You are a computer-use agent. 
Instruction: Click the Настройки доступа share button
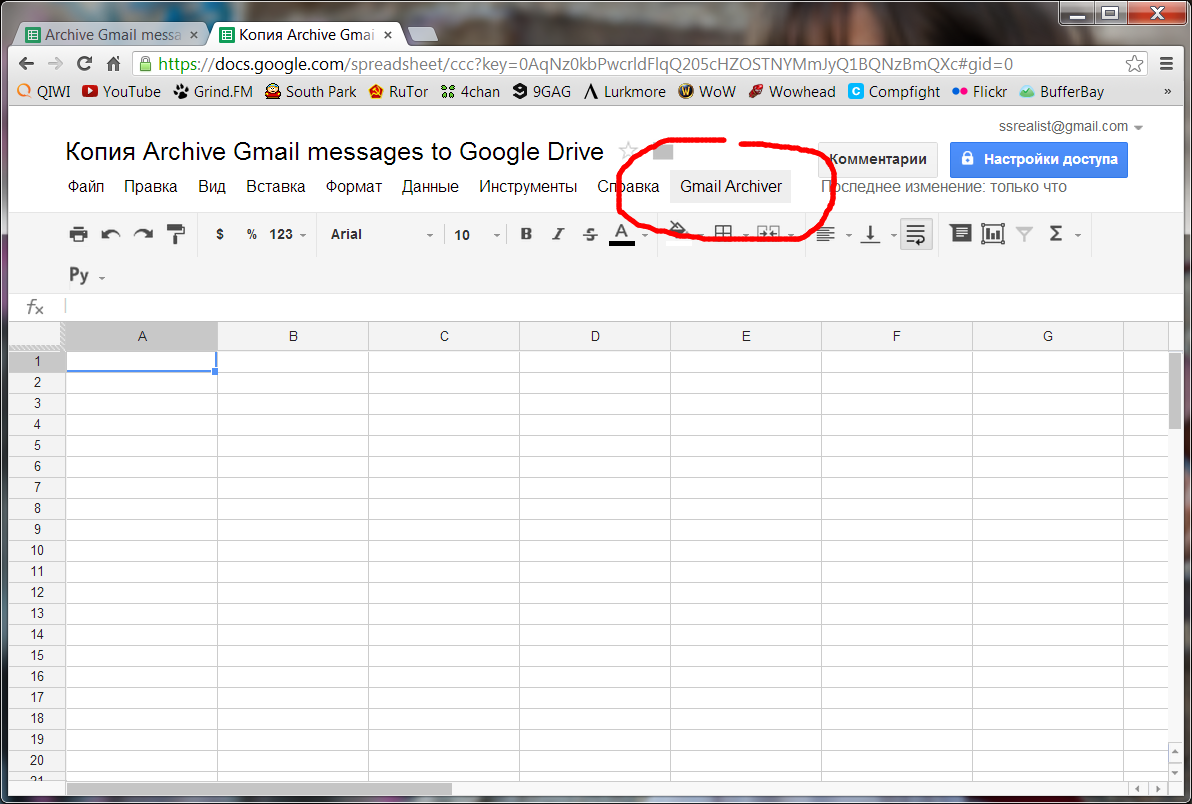(x=1039, y=159)
